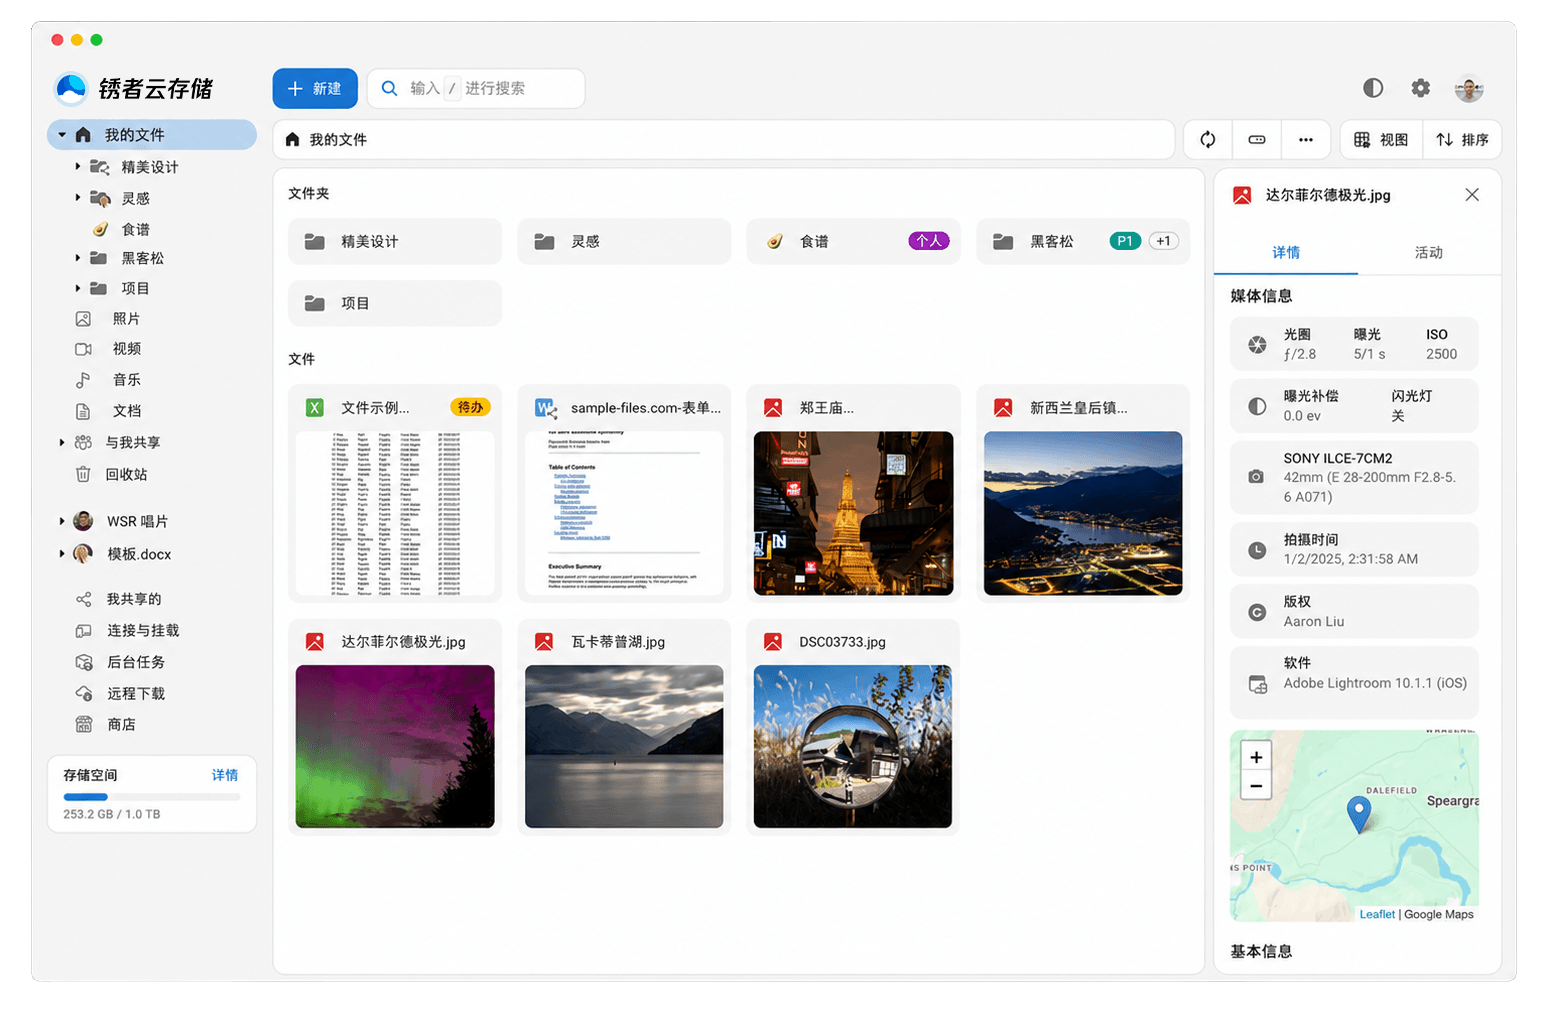Image resolution: width=1548 pixels, height=1016 pixels.
Task: Open the 视图 view options
Action: click(1381, 140)
